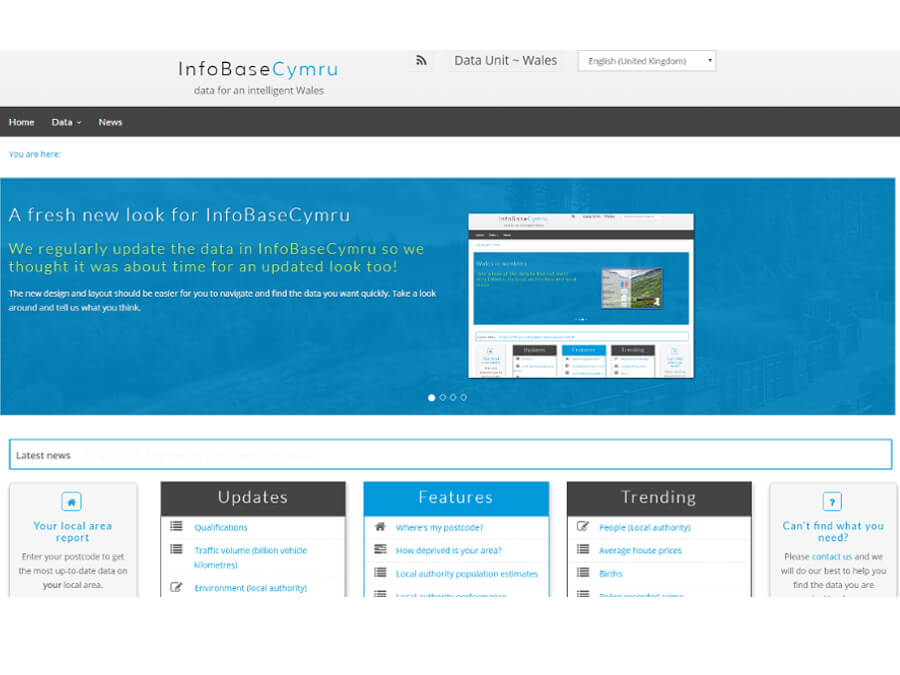Click the banner heading 'A fresh new look for InfoBaseCymru'
The image size is (900, 675).
pyautogui.click(x=180, y=215)
